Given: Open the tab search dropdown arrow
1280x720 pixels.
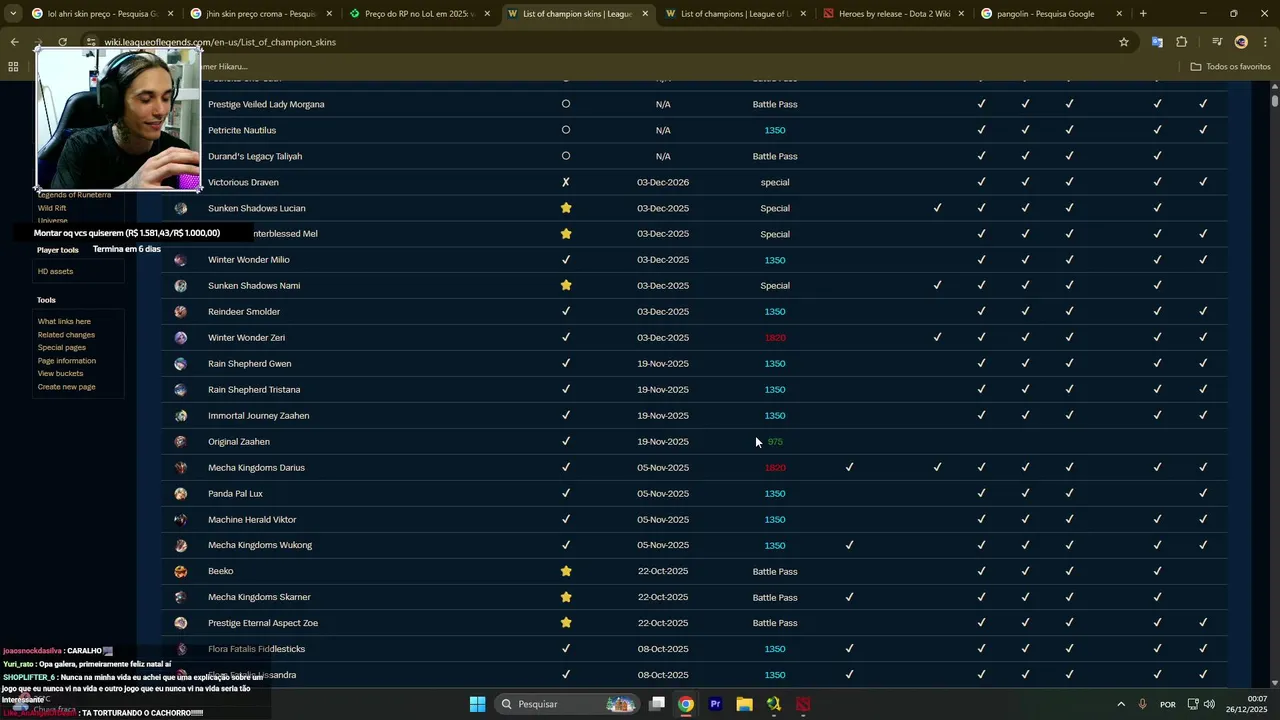Looking at the screenshot, I should pyautogui.click(x=14, y=14).
